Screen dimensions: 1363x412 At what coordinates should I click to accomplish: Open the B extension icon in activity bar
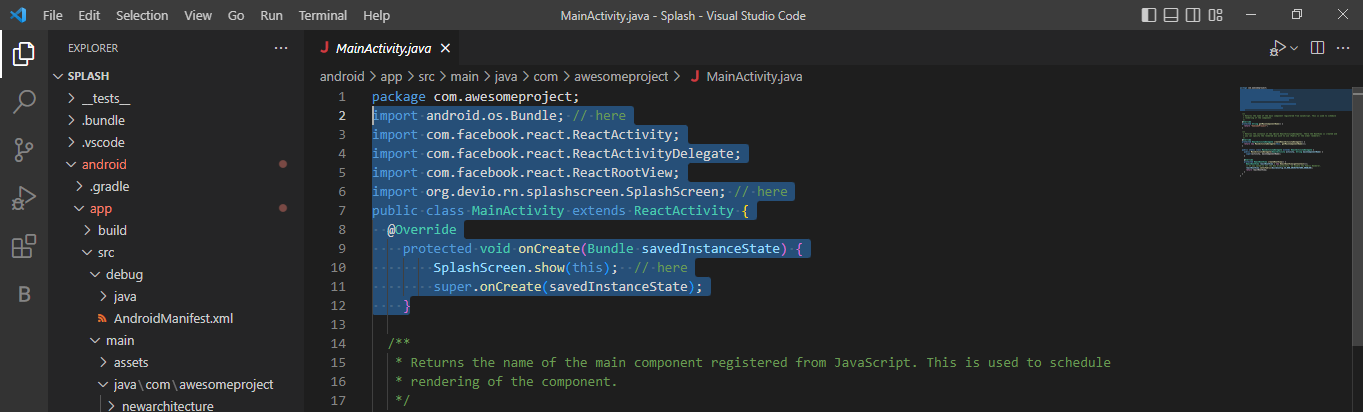point(24,294)
